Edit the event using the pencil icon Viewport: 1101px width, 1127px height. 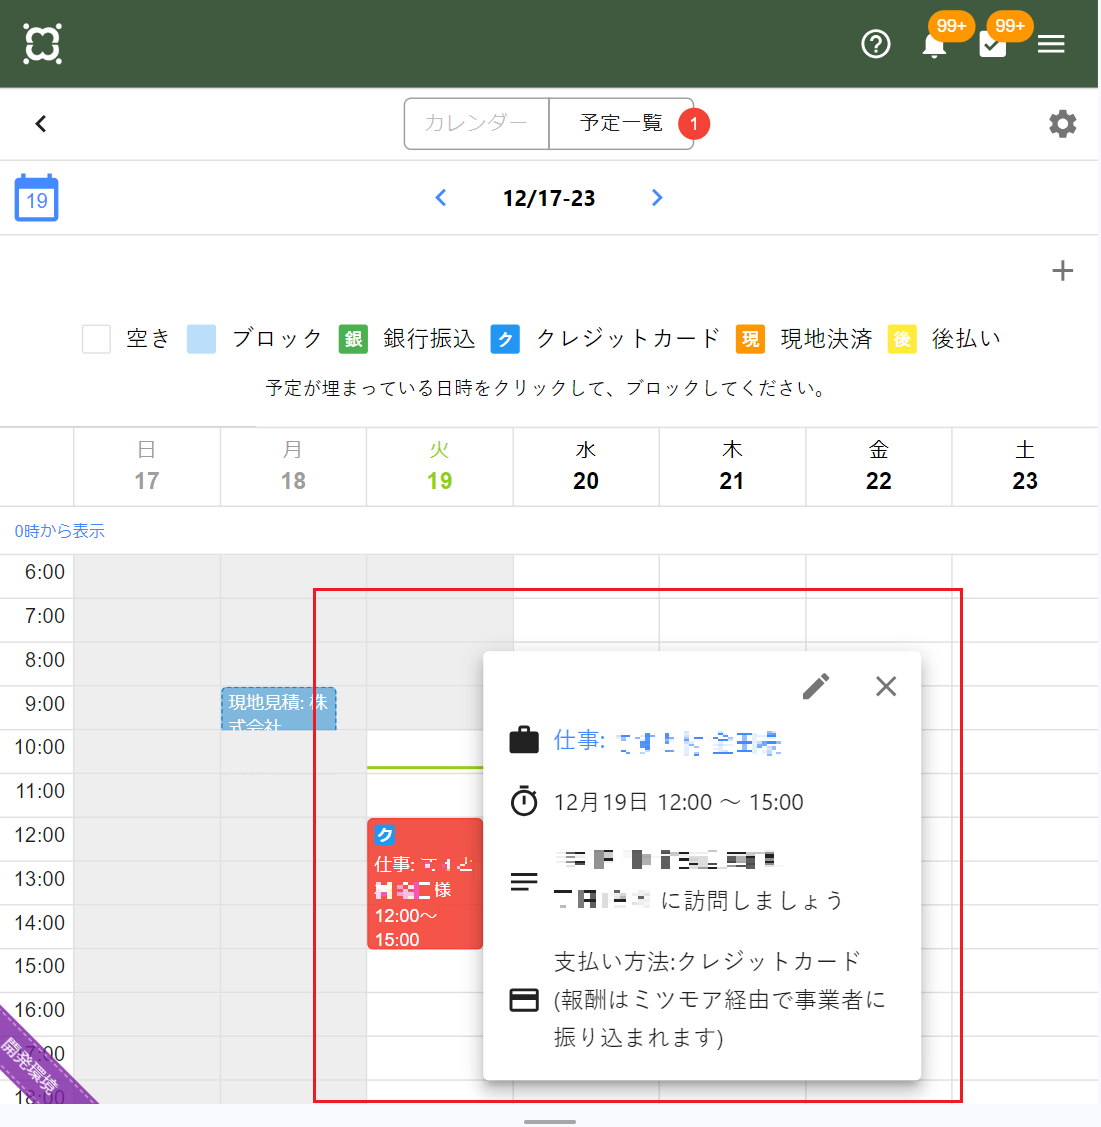point(817,686)
